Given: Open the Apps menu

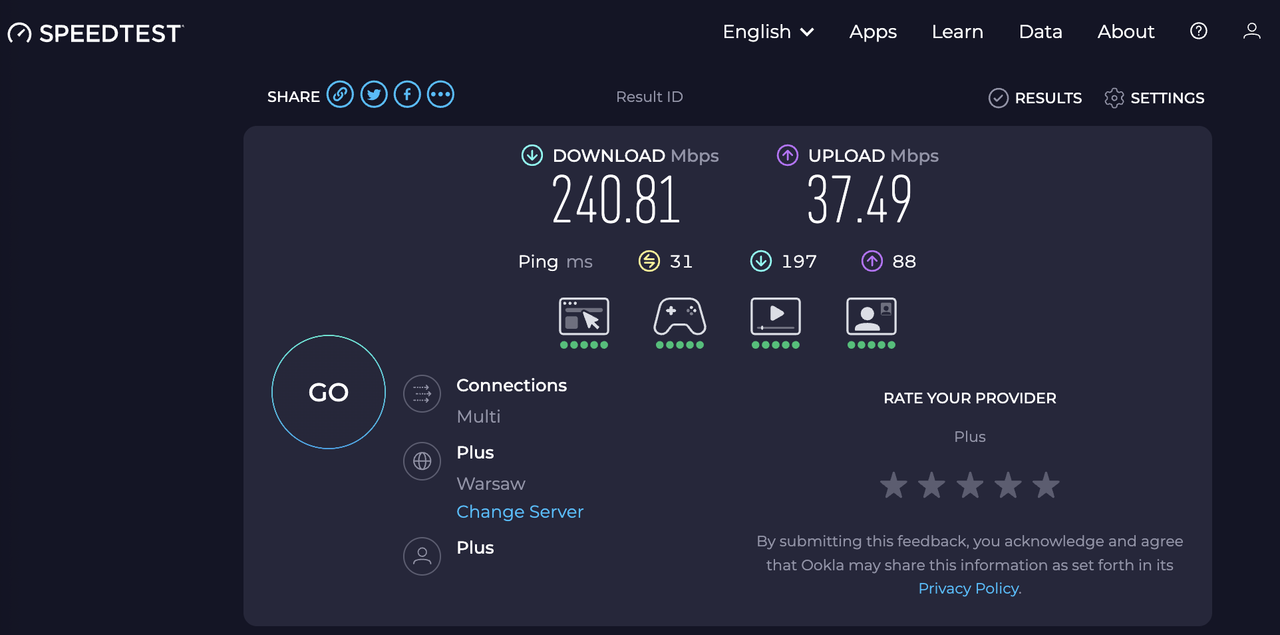Looking at the screenshot, I should click(x=873, y=32).
